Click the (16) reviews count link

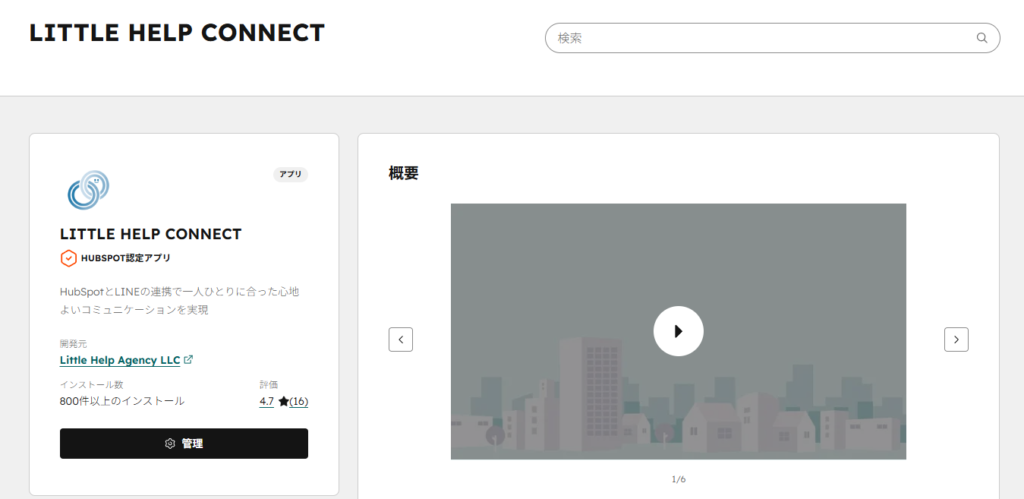(x=298, y=401)
